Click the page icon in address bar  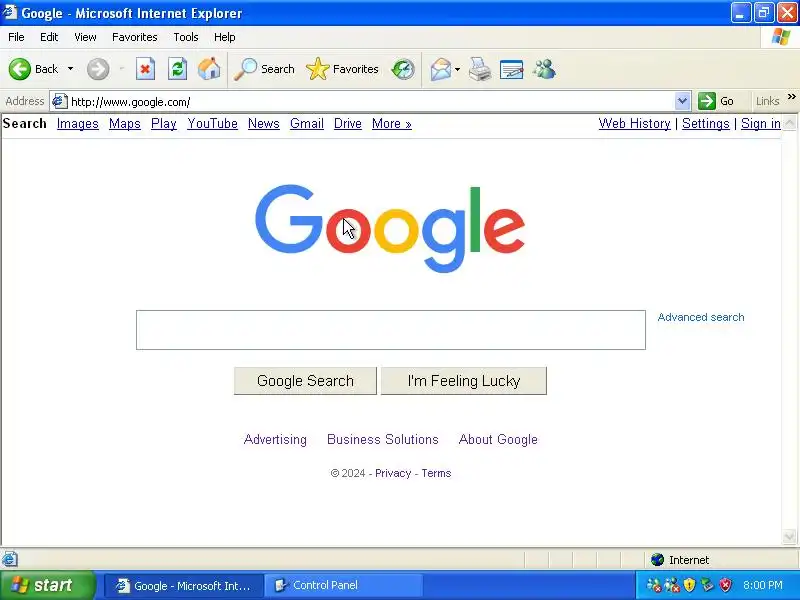click(x=59, y=101)
